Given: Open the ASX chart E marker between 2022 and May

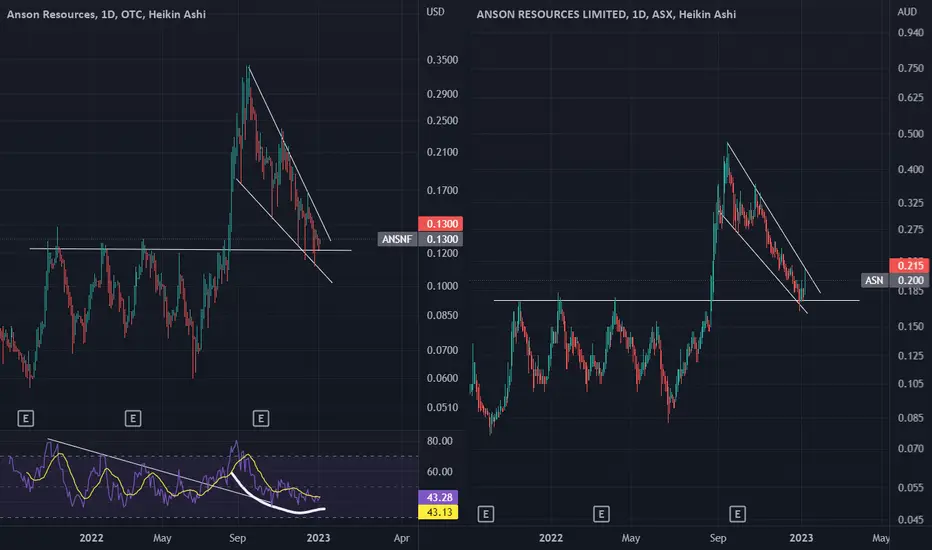Looking at the screenshot, I should click(x=601, y=514).
